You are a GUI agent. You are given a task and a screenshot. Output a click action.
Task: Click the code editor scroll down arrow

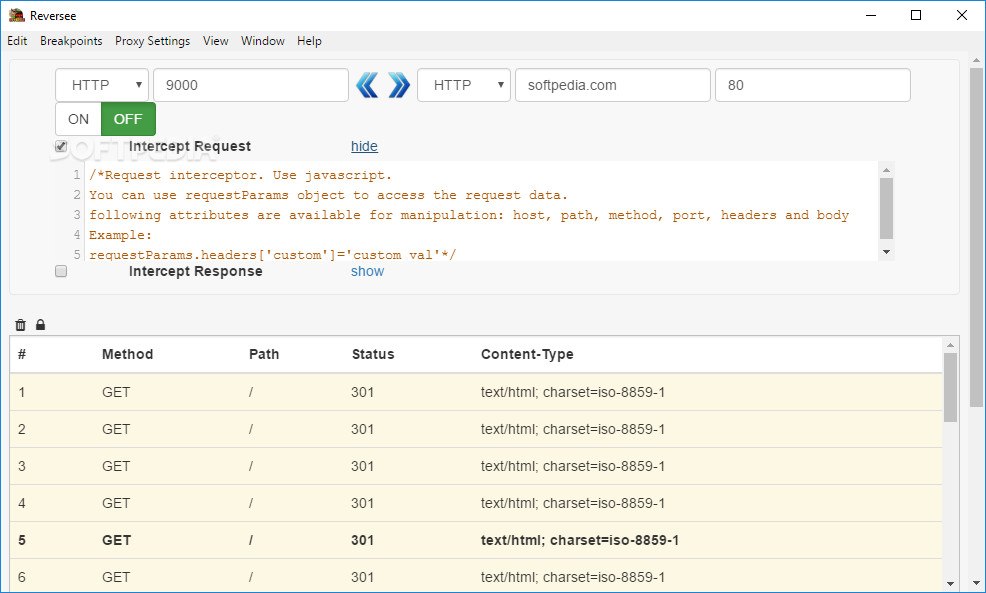[886, 252]
